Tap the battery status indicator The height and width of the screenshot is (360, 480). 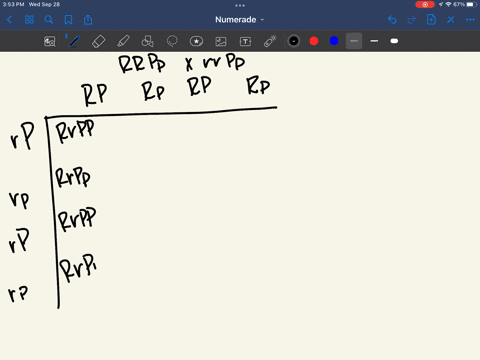[471, 5]
